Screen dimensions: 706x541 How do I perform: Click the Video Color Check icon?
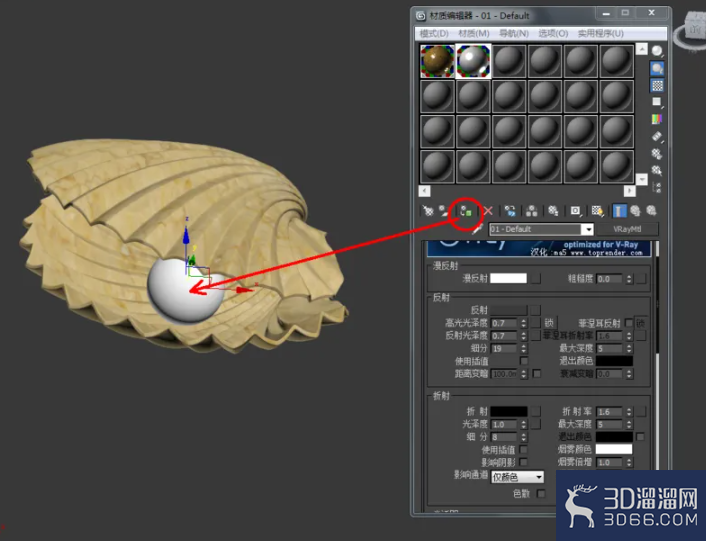657,119
